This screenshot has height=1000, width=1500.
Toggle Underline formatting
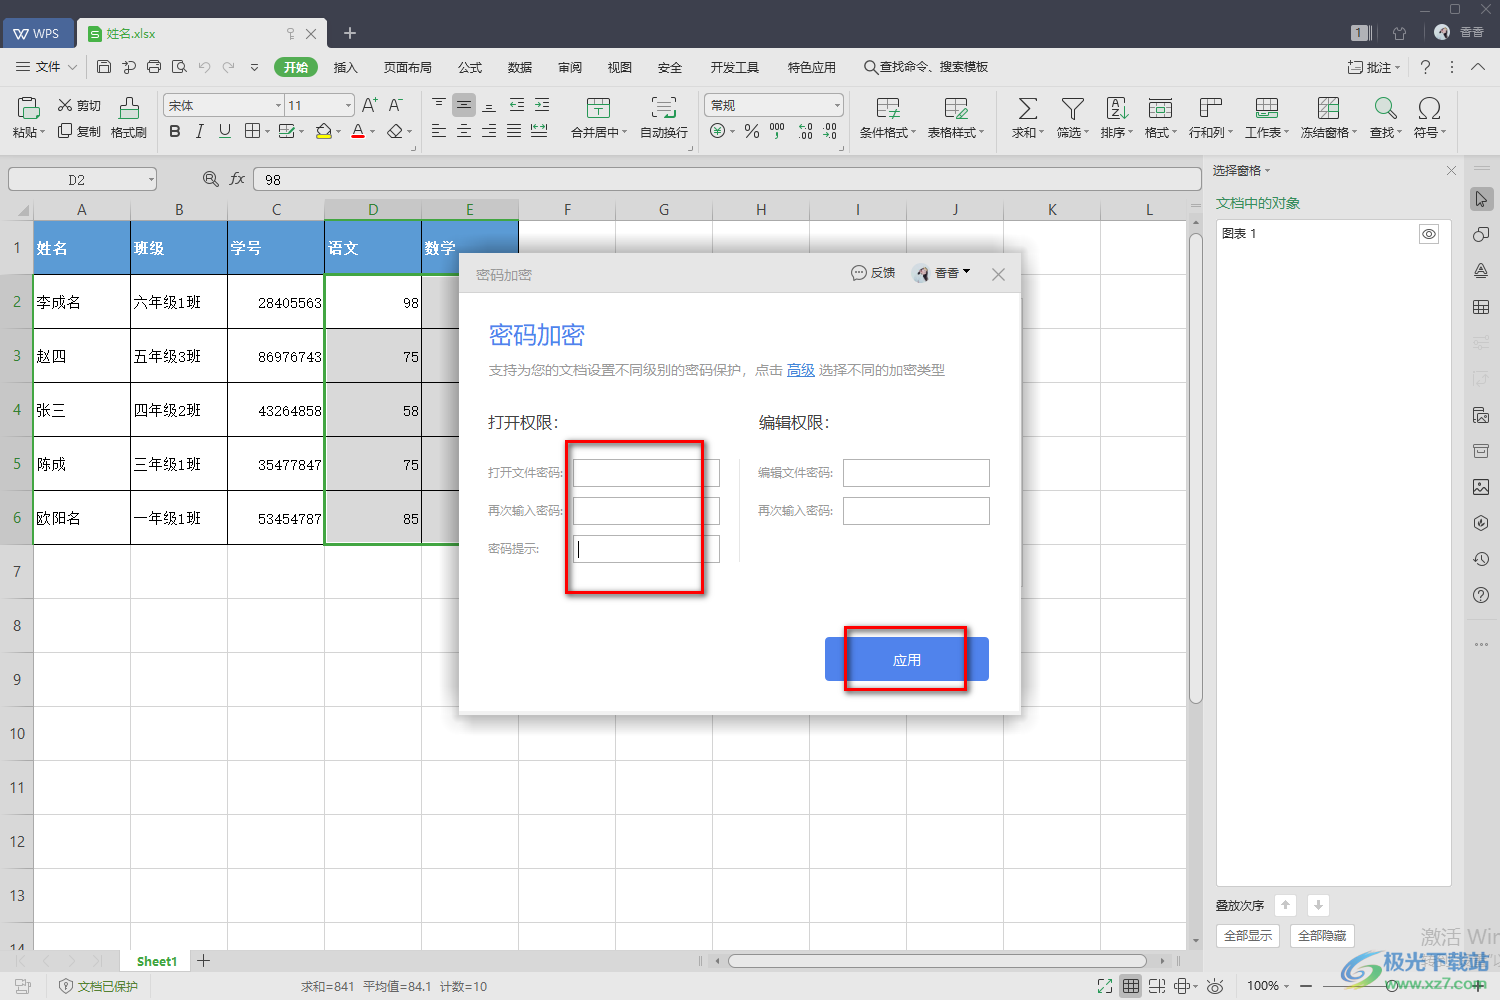224,131
